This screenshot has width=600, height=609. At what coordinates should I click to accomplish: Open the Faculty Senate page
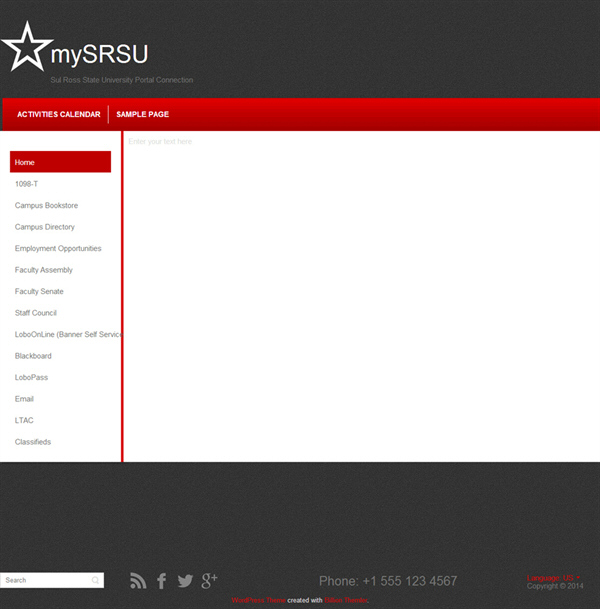click(x=39, y=292)
